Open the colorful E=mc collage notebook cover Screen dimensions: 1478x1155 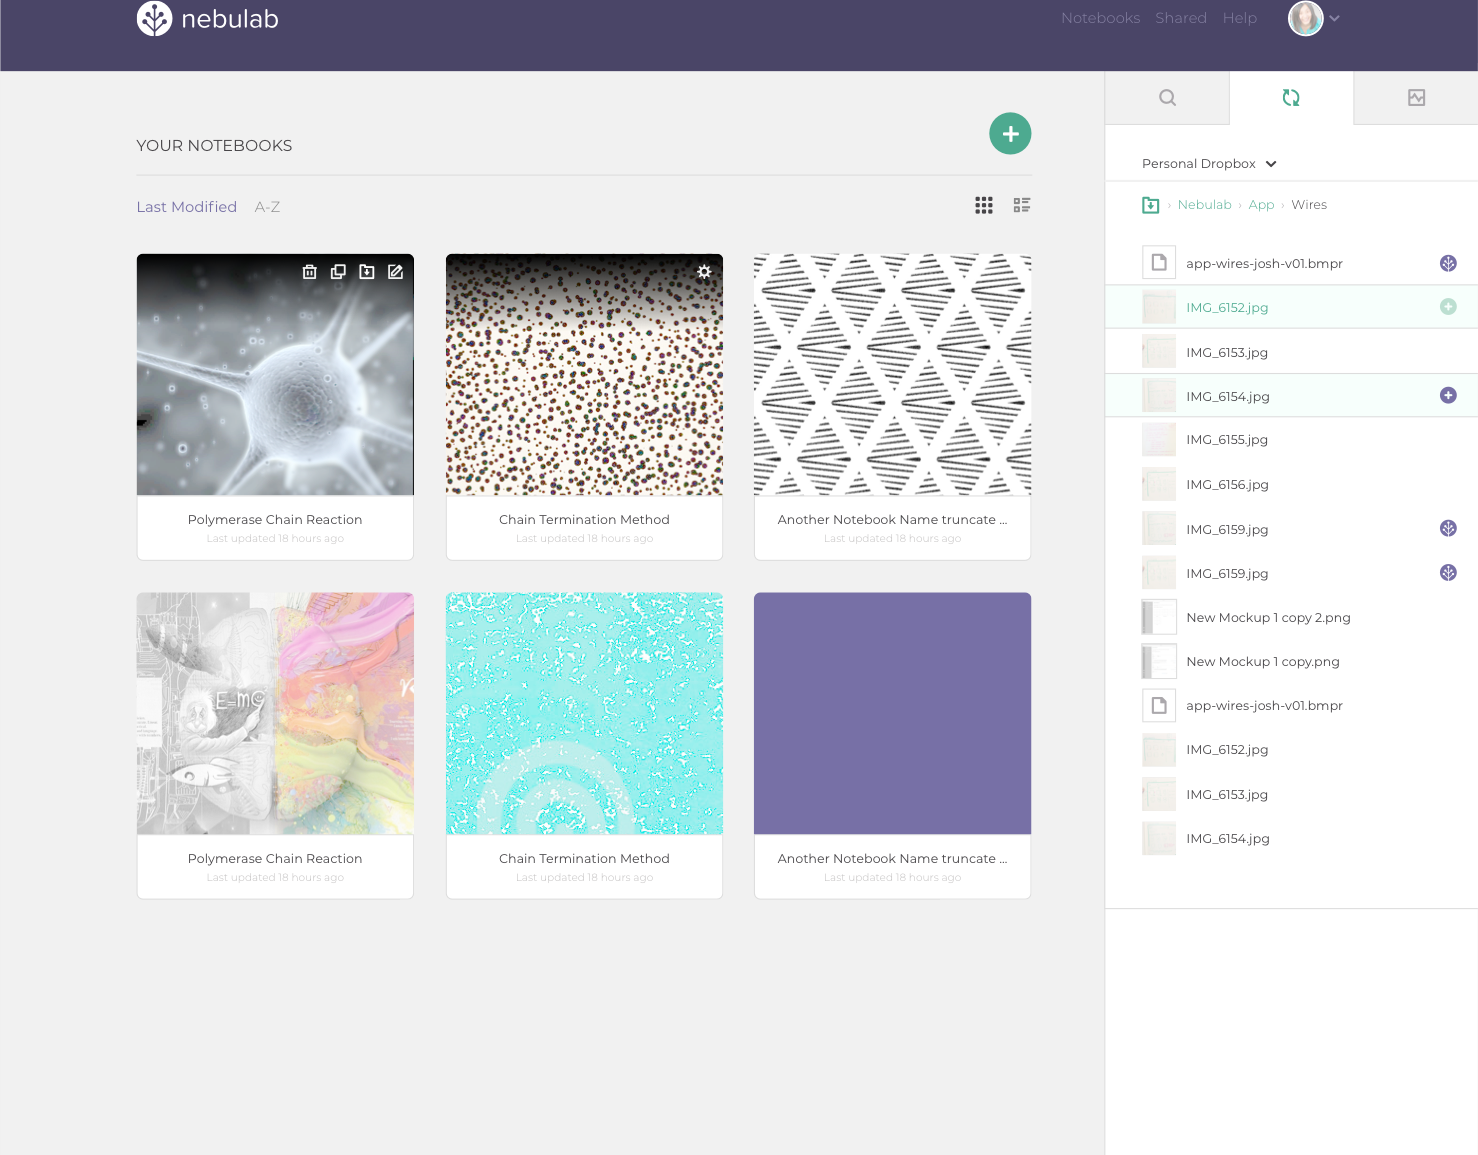[275, 714]
